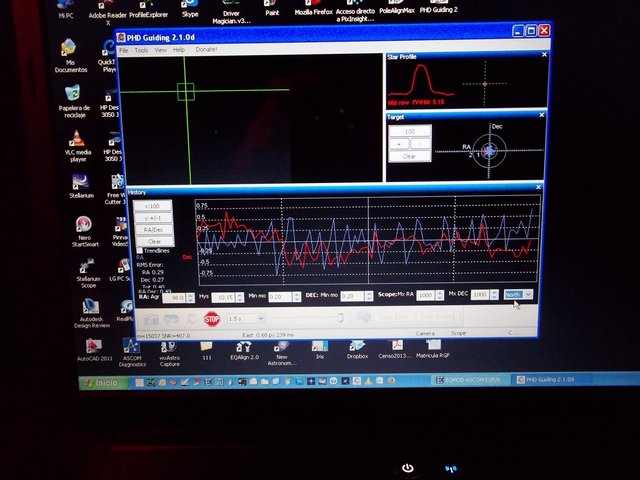Switch to EQMOD ASCOM taskbar item

pos(472,380)
